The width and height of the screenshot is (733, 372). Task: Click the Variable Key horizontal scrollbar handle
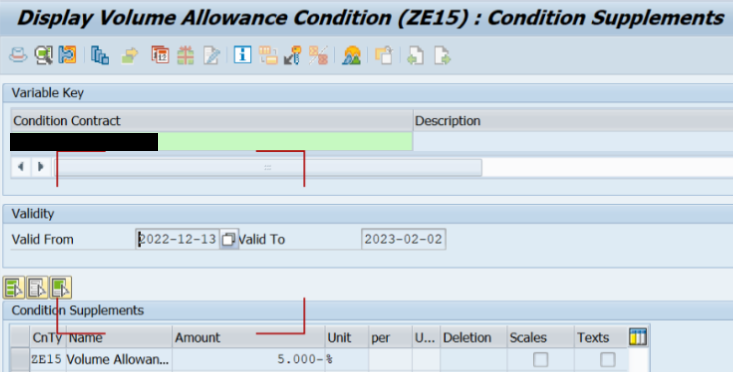point(268,167)
